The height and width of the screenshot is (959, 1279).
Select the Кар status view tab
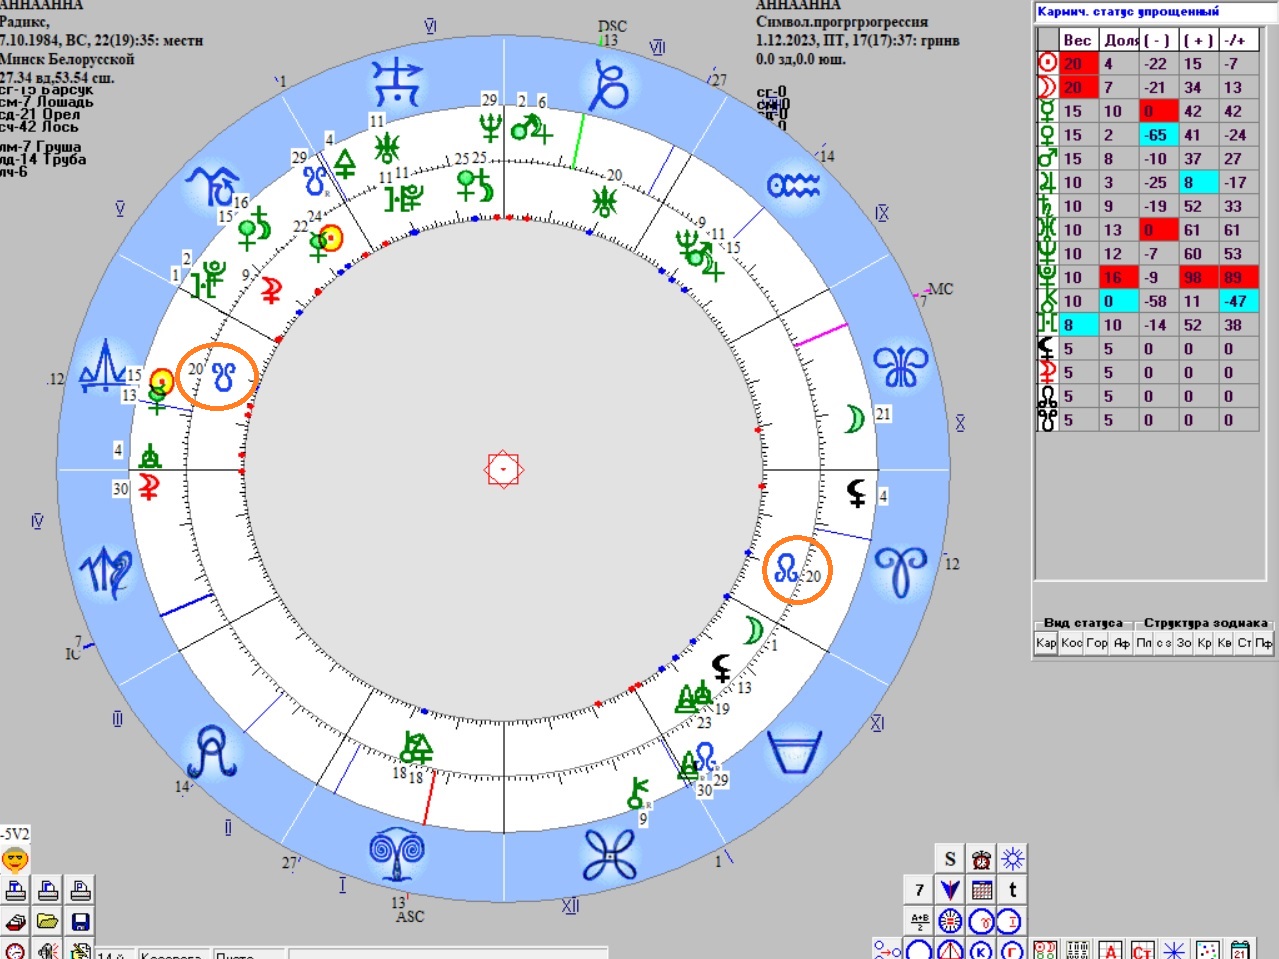point(1046,643)
